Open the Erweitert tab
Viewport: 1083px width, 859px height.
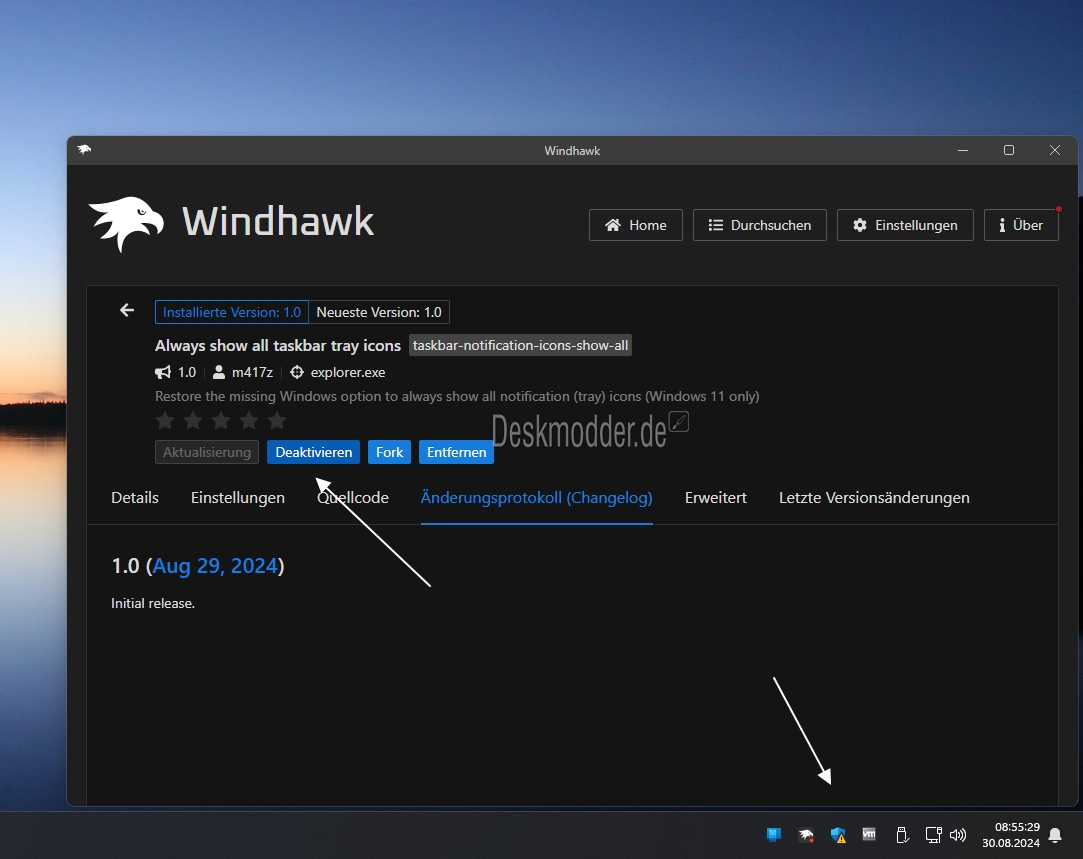click(716, 498)
